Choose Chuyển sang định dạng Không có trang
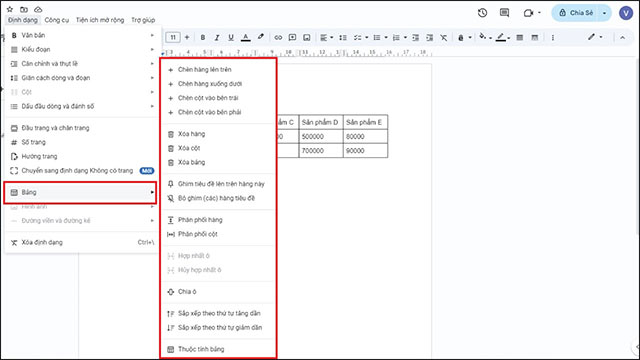 (x=82, y=171)
